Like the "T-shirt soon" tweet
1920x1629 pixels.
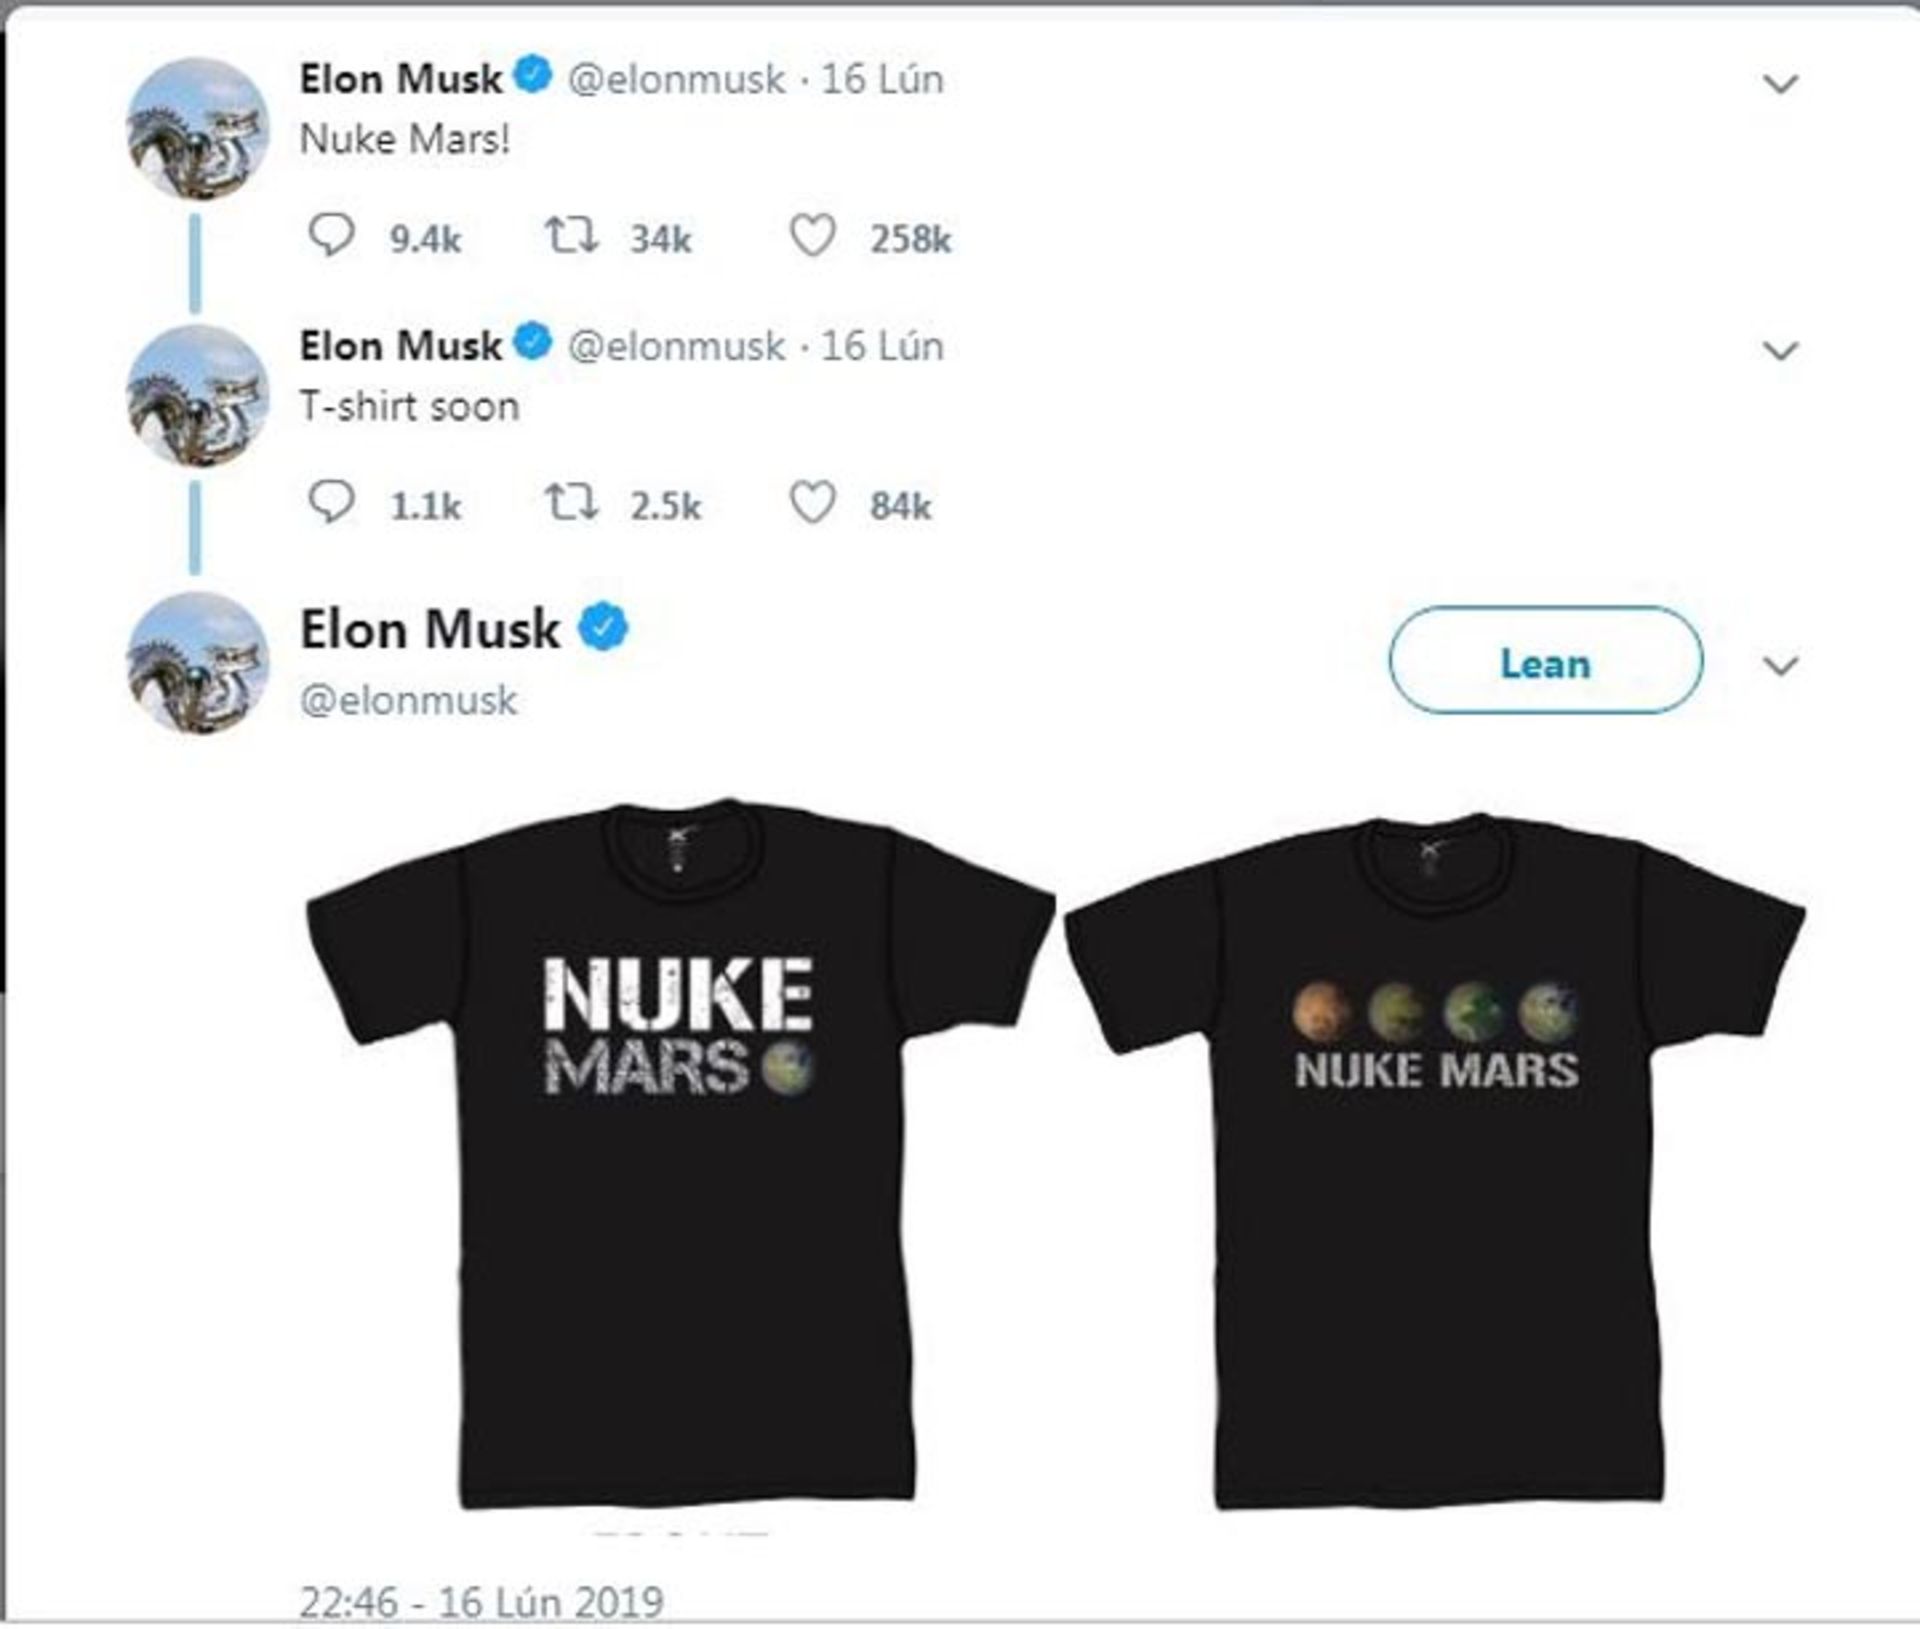(x=812, y=504)
